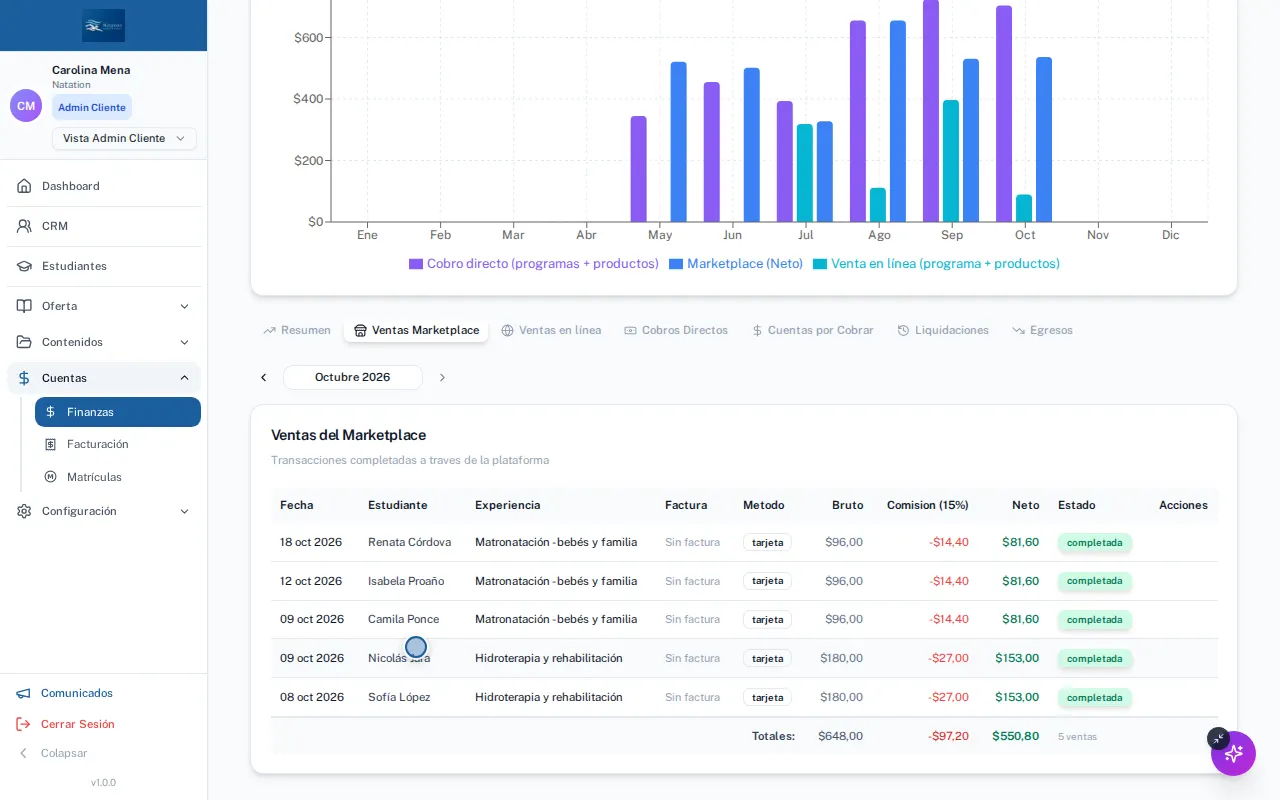Select Finanzas in the sidebar
This screenshot has height=800, width=1280.
tap(118, 412)
